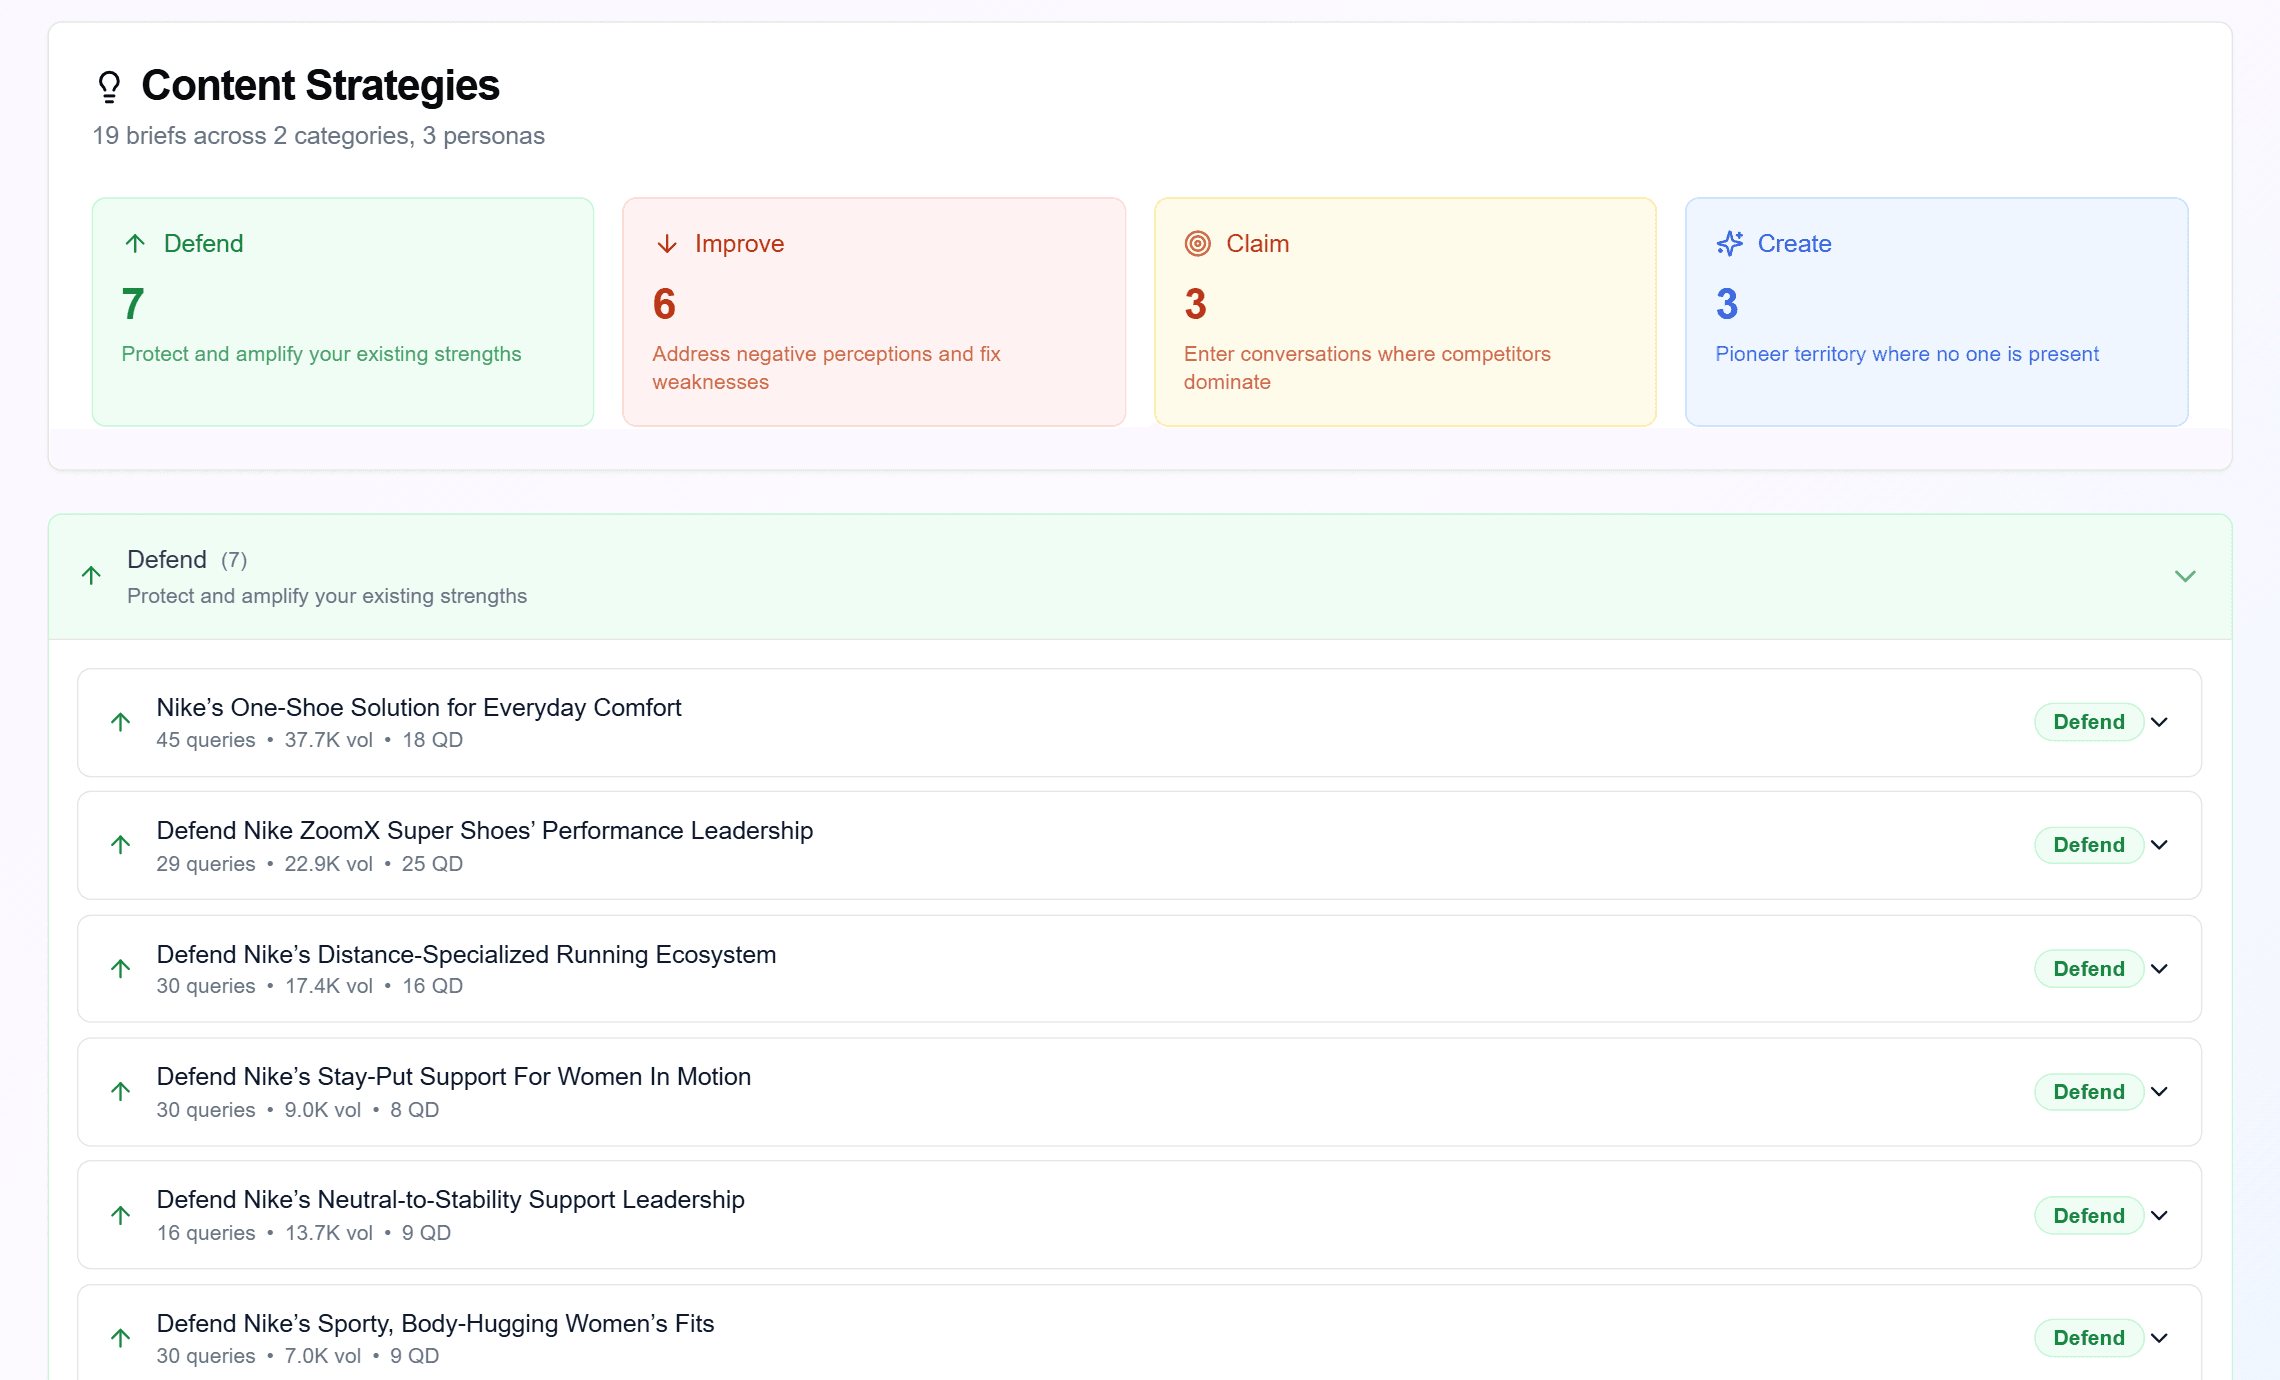Collapse the Defend (7) section chevron
2280x1380 pixels.
tap(2185, 576)
